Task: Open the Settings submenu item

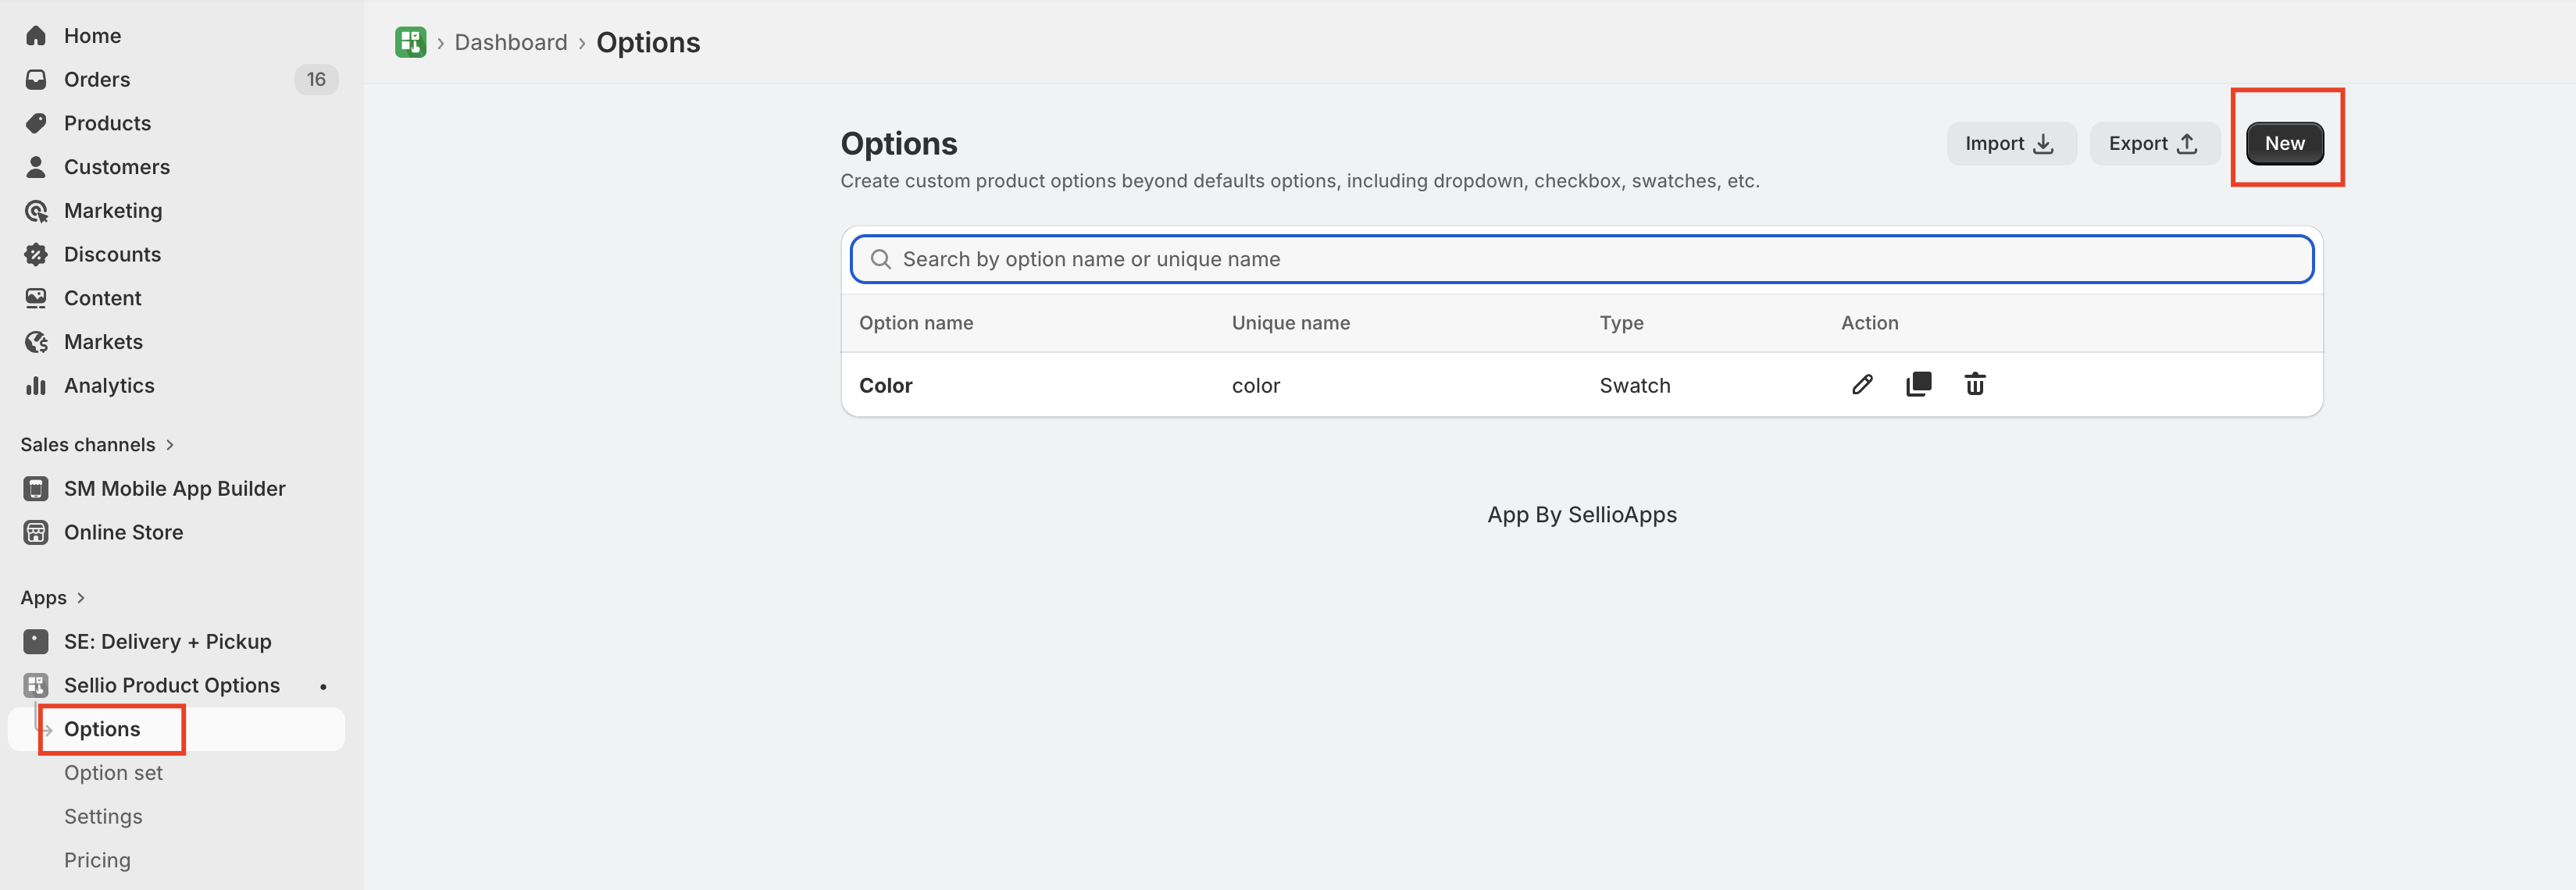Action: 103,816
